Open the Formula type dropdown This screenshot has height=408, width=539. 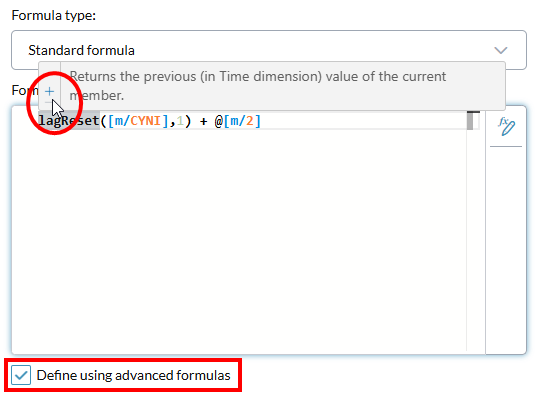(269, 50)
